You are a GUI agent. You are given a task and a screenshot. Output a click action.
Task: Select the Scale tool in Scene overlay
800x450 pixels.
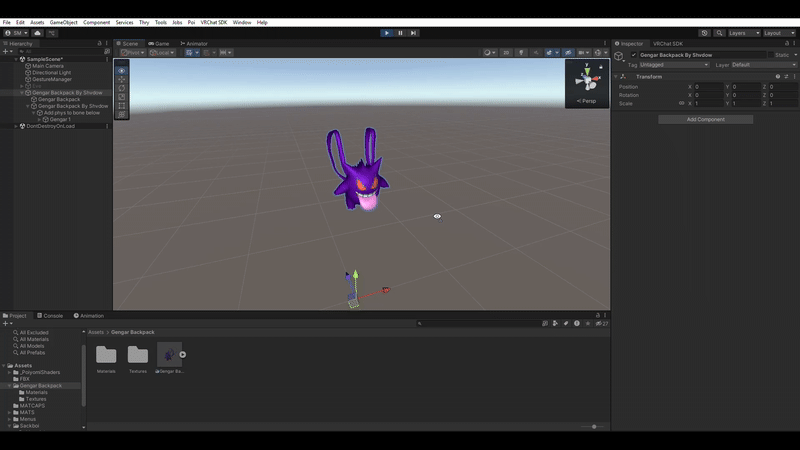pyautogui.click(x=121, y=97)
